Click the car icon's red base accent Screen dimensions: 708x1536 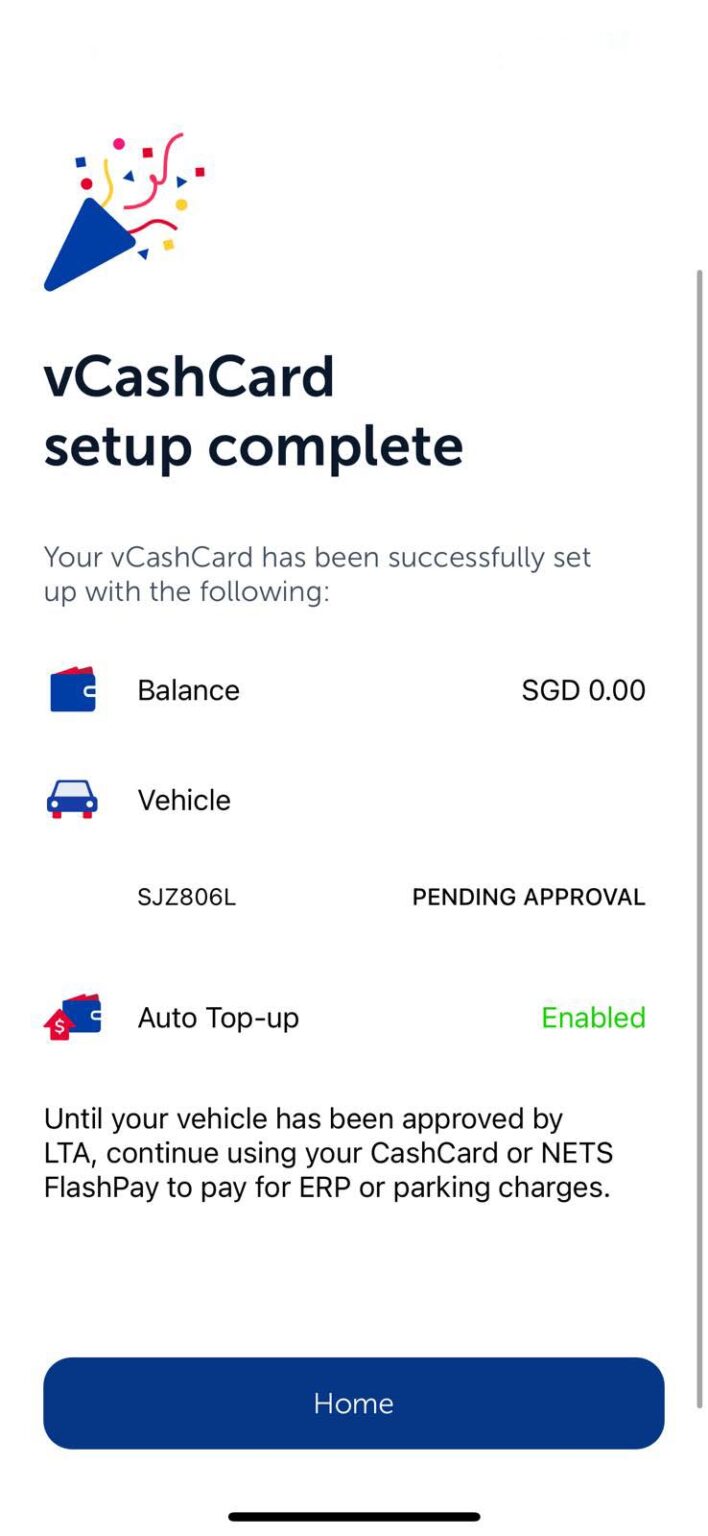tap(73, 817)
